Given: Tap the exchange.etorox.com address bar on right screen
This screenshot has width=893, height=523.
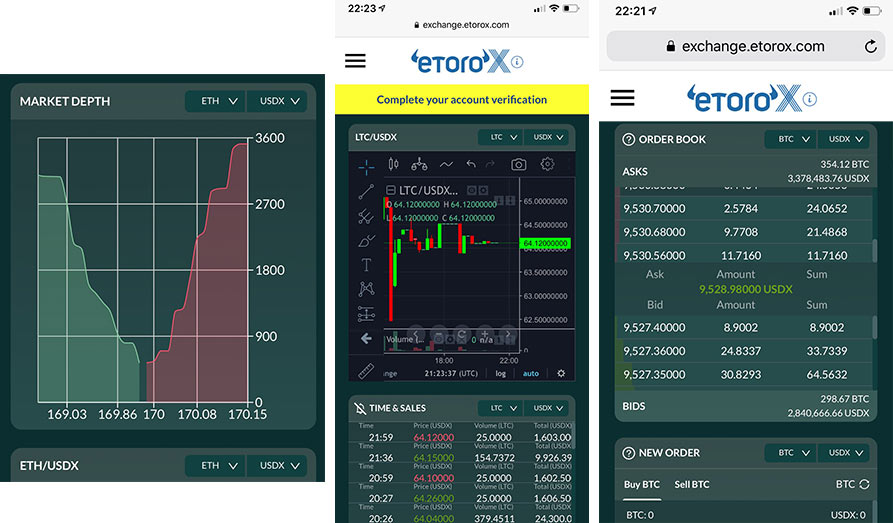Looking at the screenshot, I should pyautogui.click(x=745, y=47).
